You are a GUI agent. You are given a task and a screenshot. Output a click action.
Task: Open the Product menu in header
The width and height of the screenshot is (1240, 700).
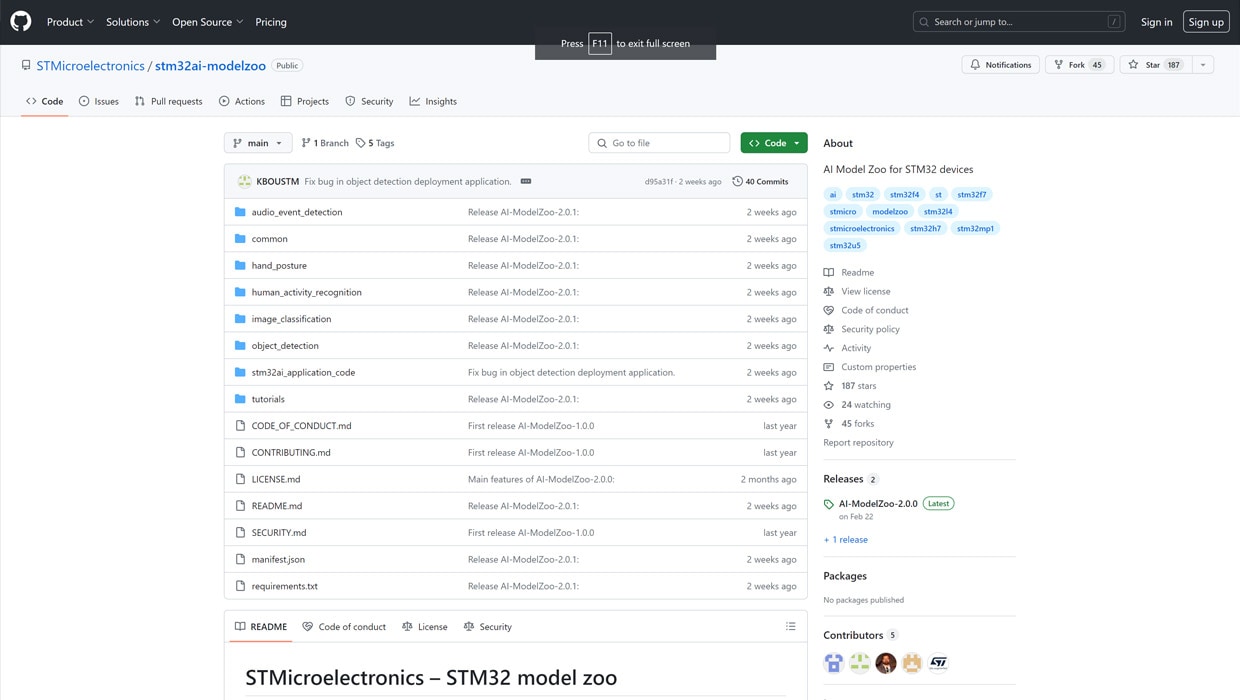70,22
